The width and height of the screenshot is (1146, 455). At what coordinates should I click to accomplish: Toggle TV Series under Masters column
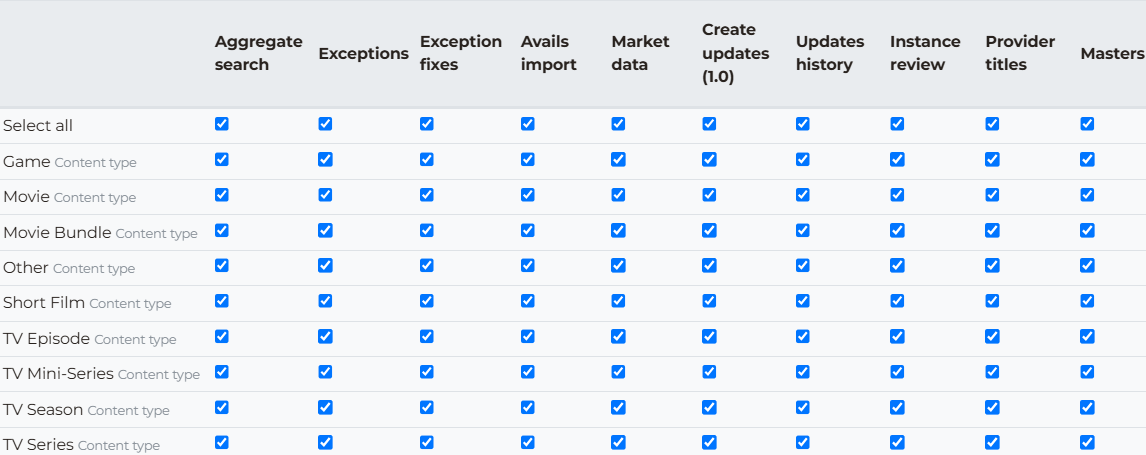coord(1087,443)
